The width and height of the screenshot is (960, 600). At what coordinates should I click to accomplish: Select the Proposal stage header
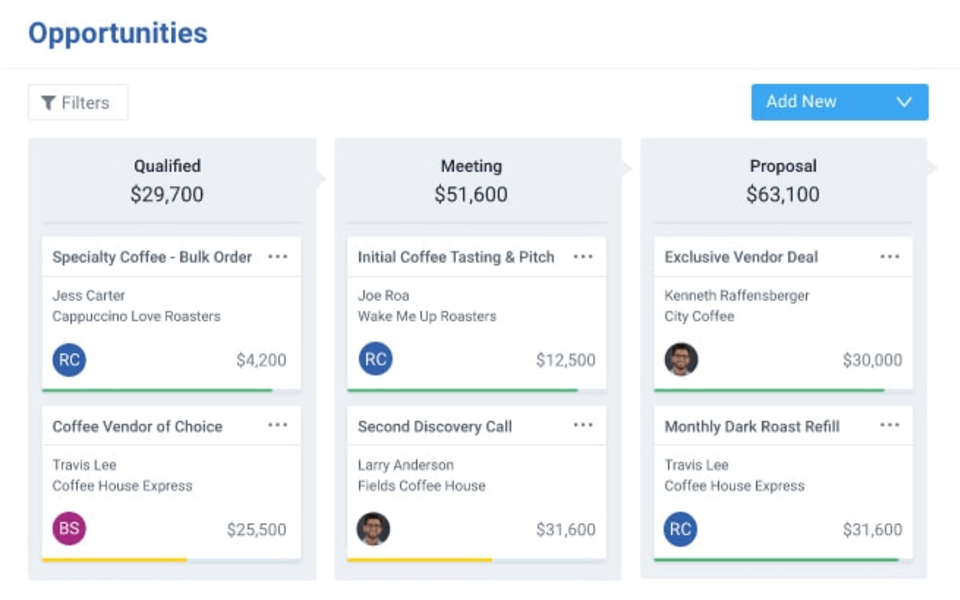pyautogui.click(x=783, y=166)
